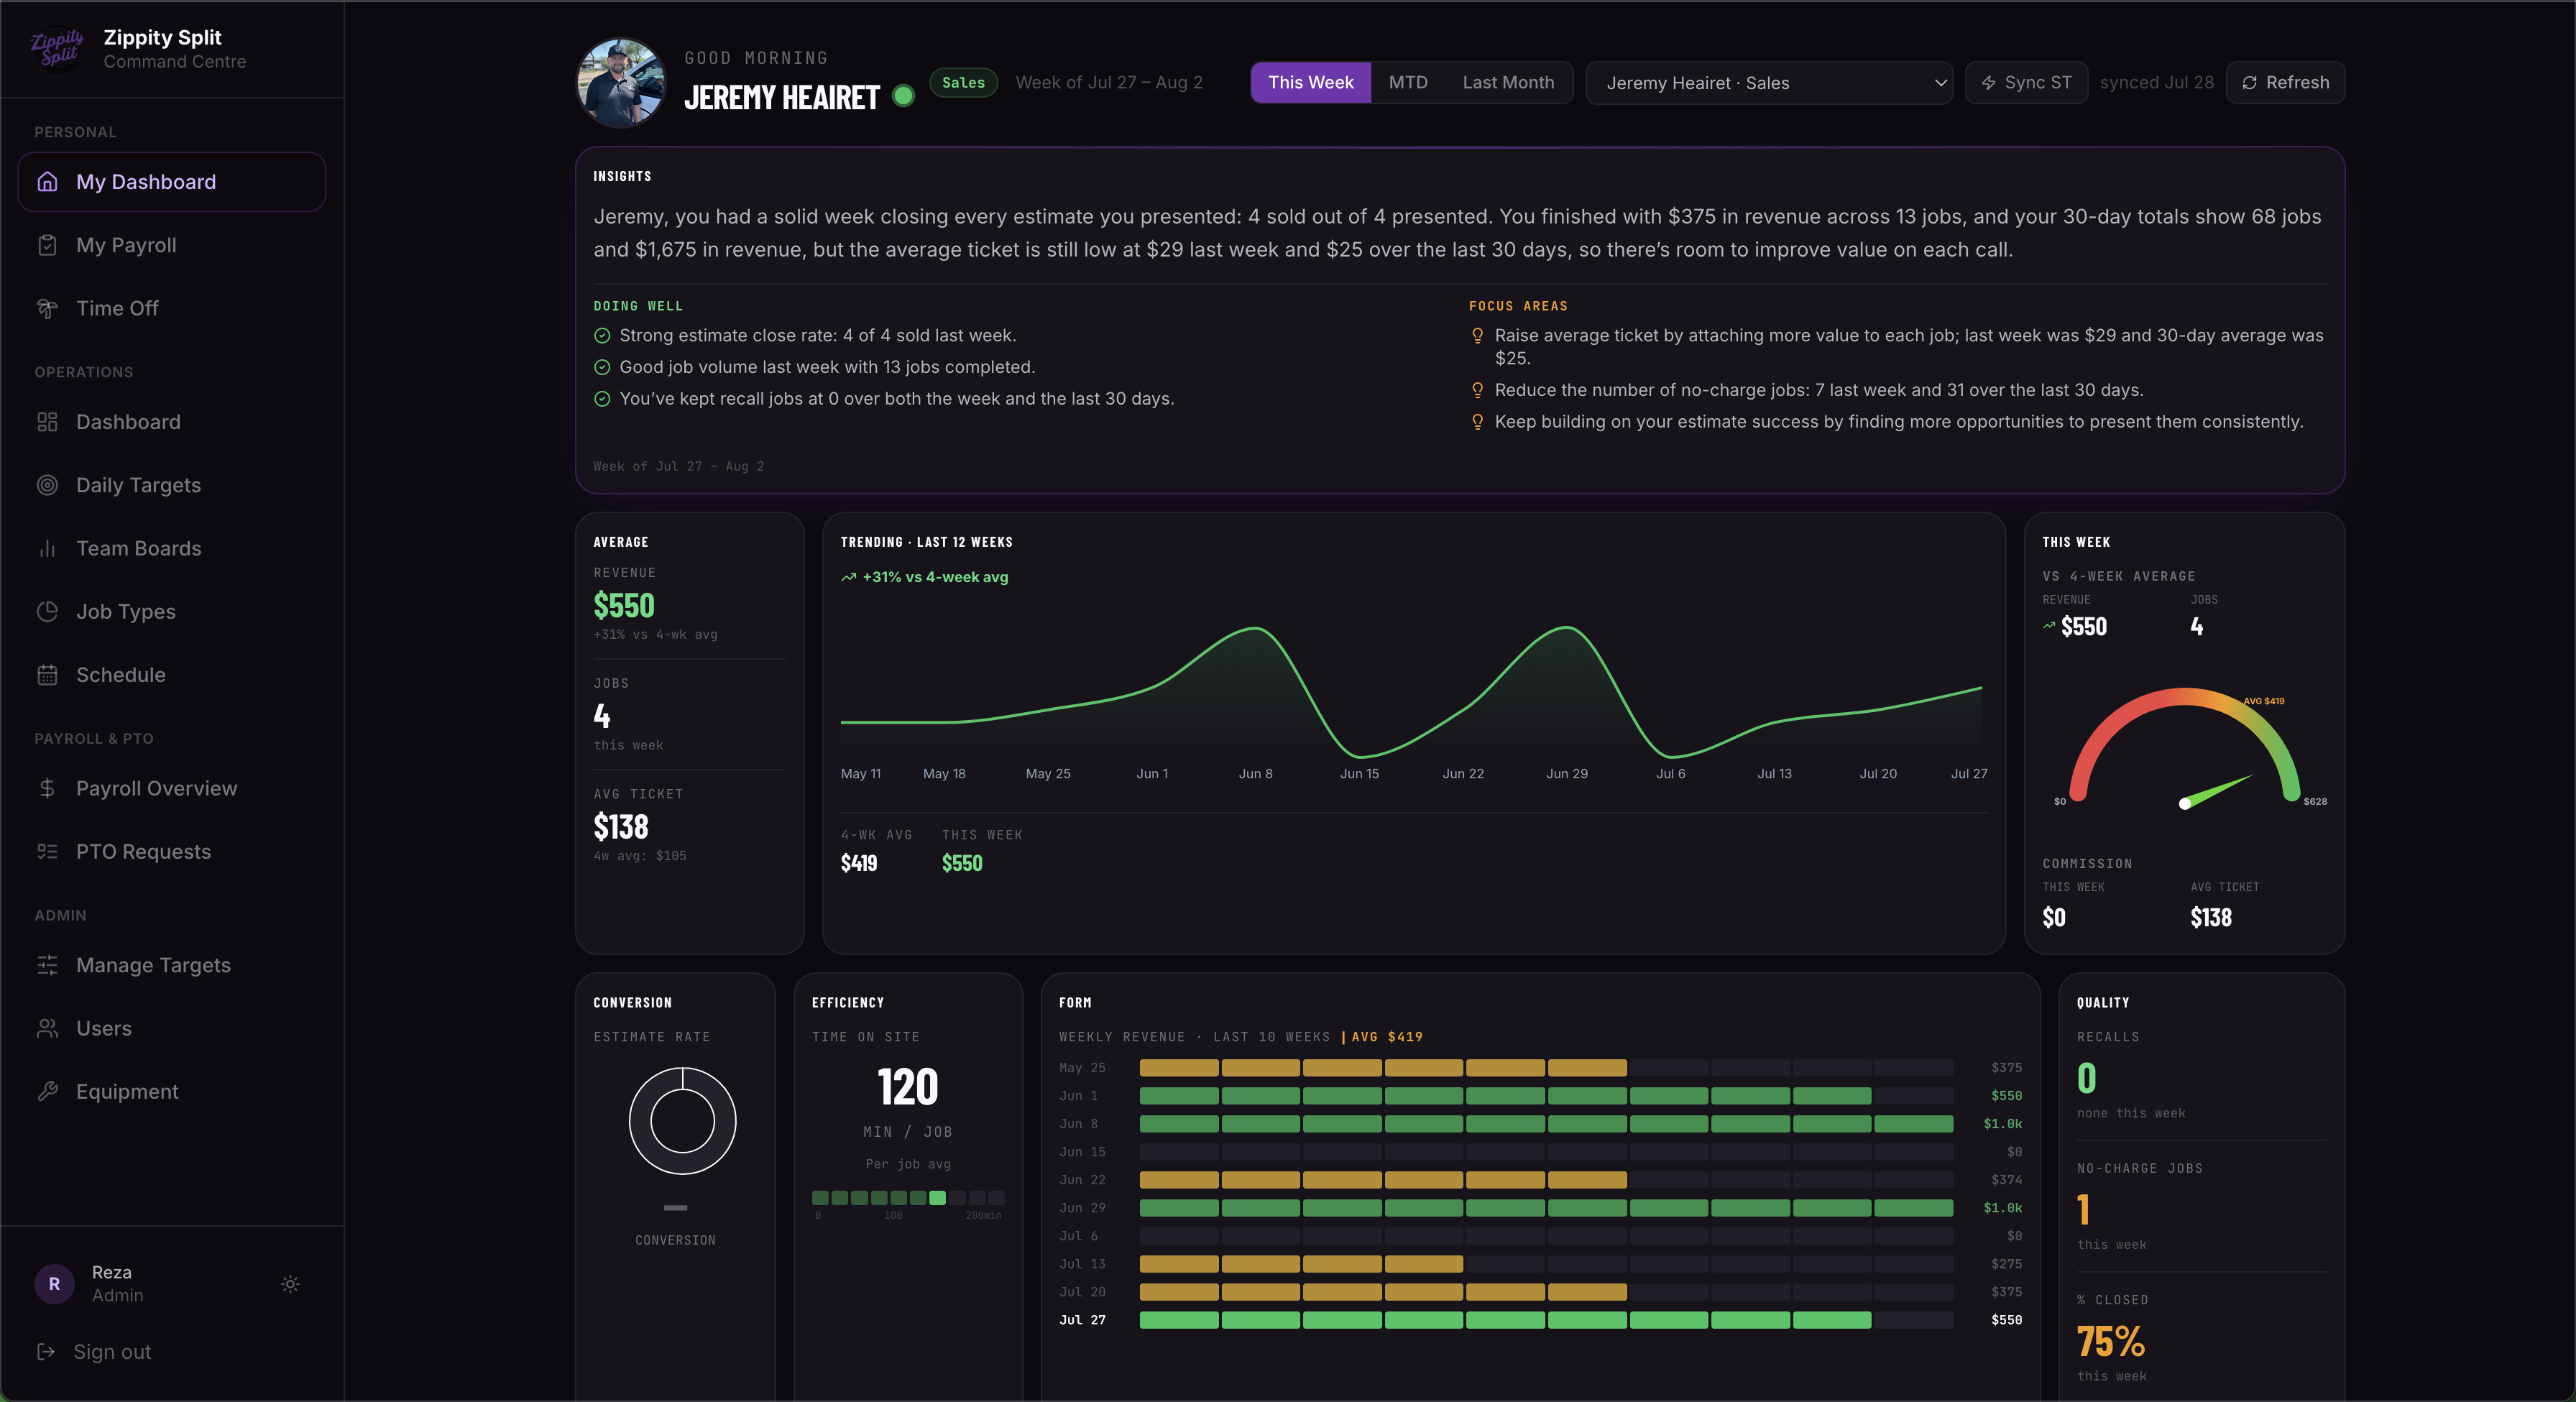2576x1402 pixels.
Task: Select the Payroll Overview dollar icon
Action: point(47,788)
